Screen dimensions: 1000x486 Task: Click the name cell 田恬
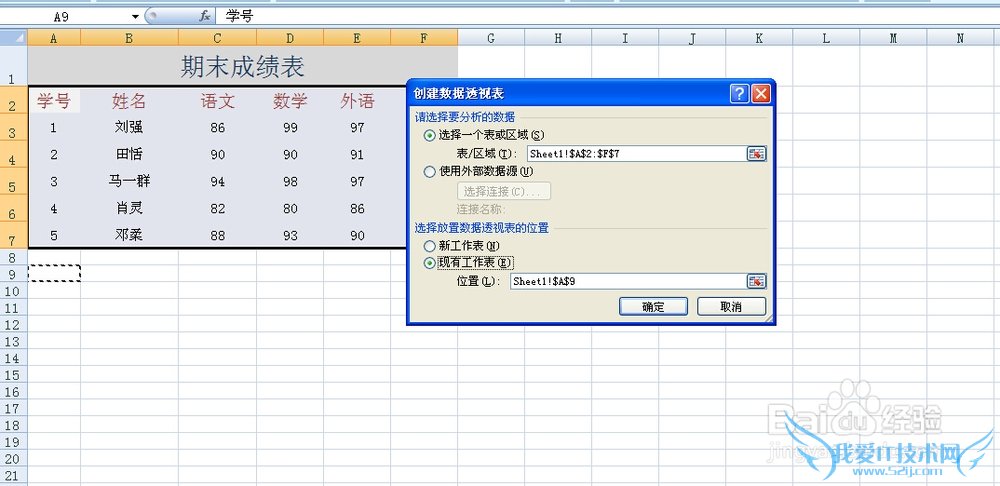pos(129,154)
